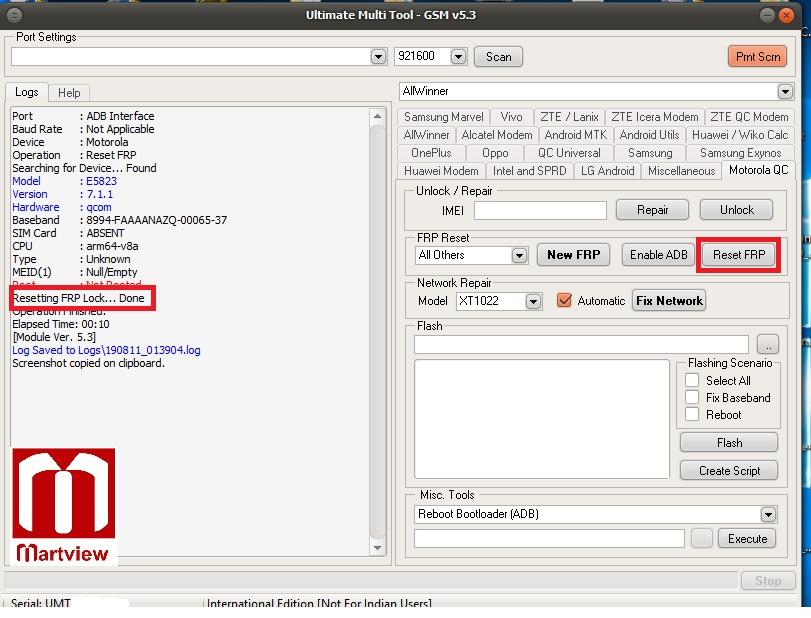Screen dimensions: 811x618
Task: Open the Huawei / Wiko Calc tab
Action: point(740,135)
